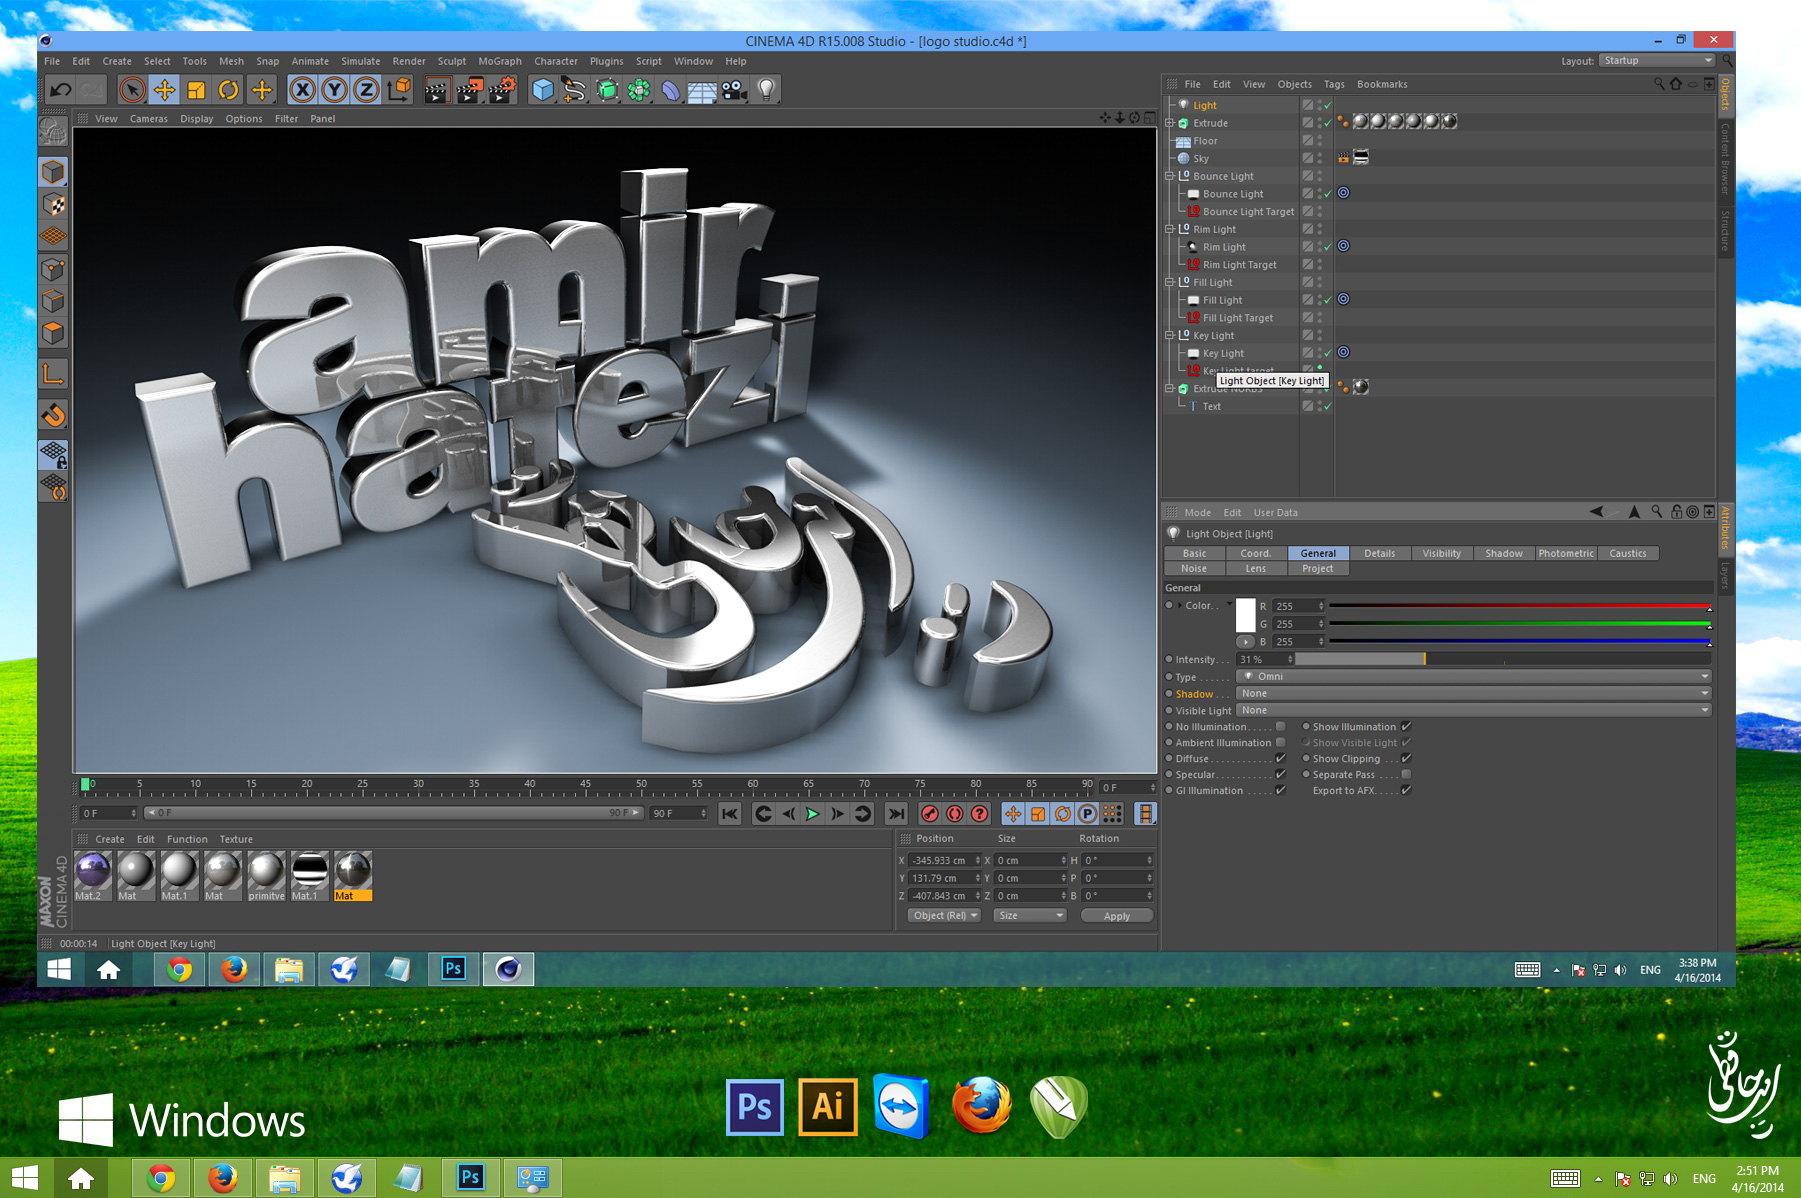The height and width of the screenshot is (1198, 1801).
Task: Select the Move tool in the top toolbar
Action: click(x=164, y=90)
